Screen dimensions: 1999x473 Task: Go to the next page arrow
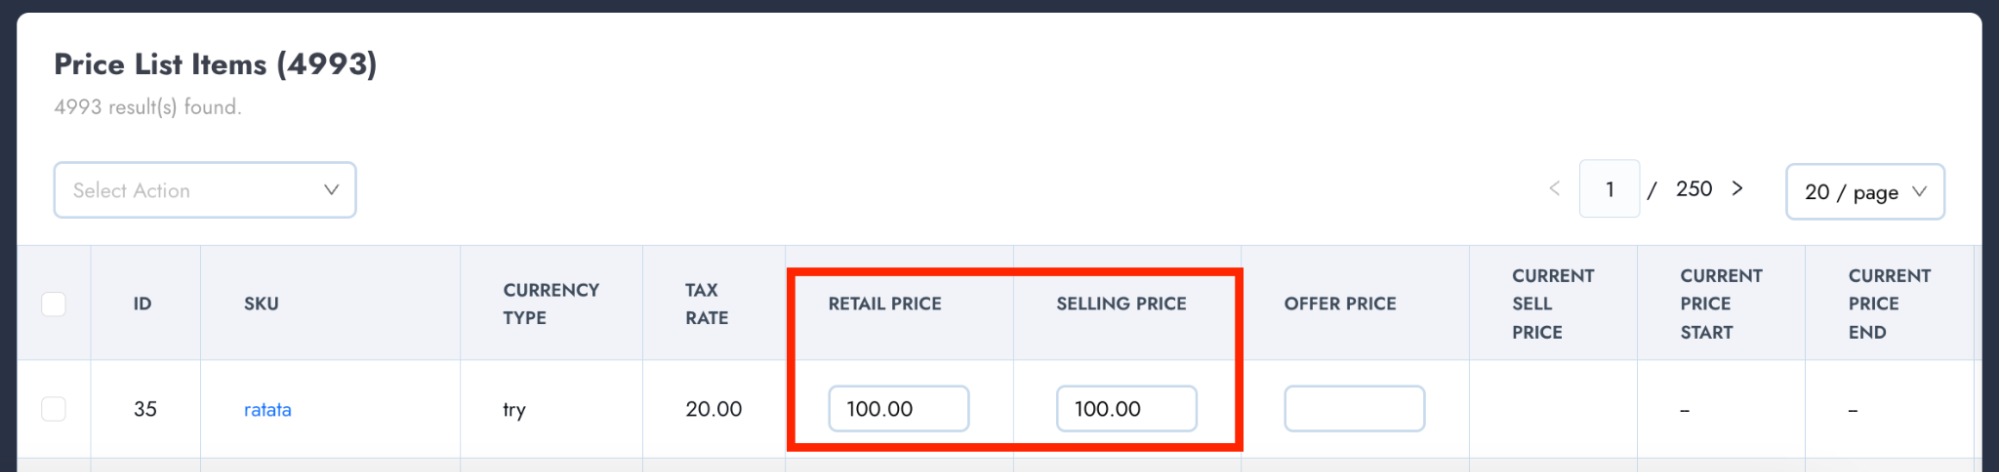pyautogui.click(x=1738, y=188)
